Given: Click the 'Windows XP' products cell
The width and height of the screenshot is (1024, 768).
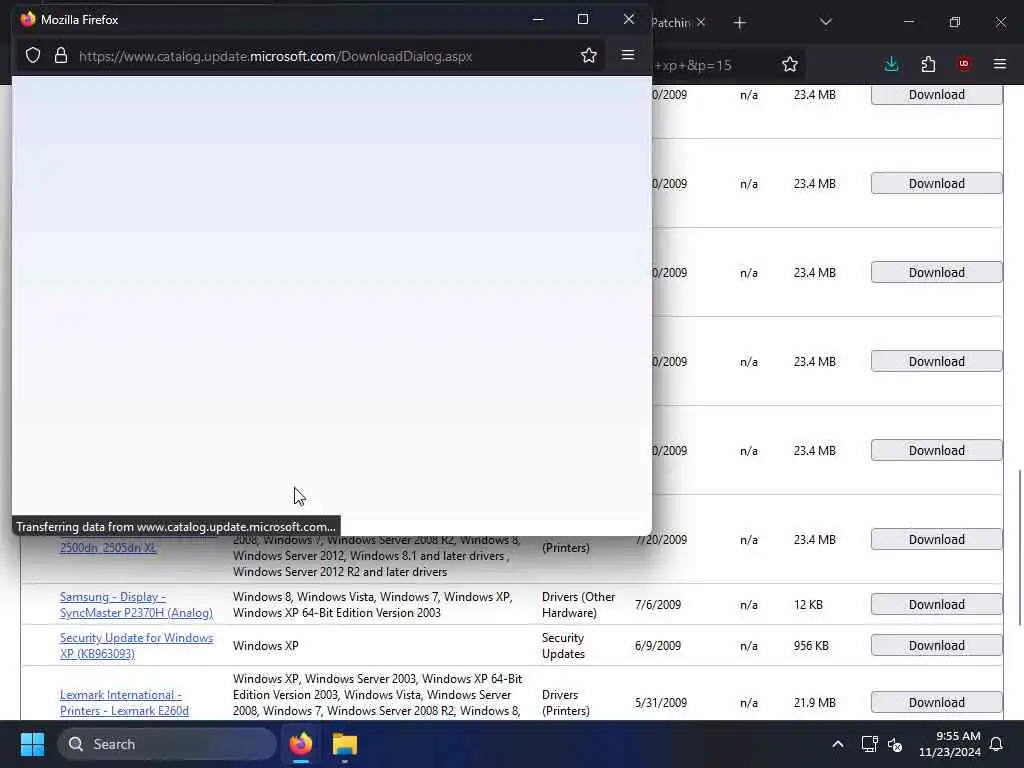Looking at the screenshot, I should tap(265, 646).
